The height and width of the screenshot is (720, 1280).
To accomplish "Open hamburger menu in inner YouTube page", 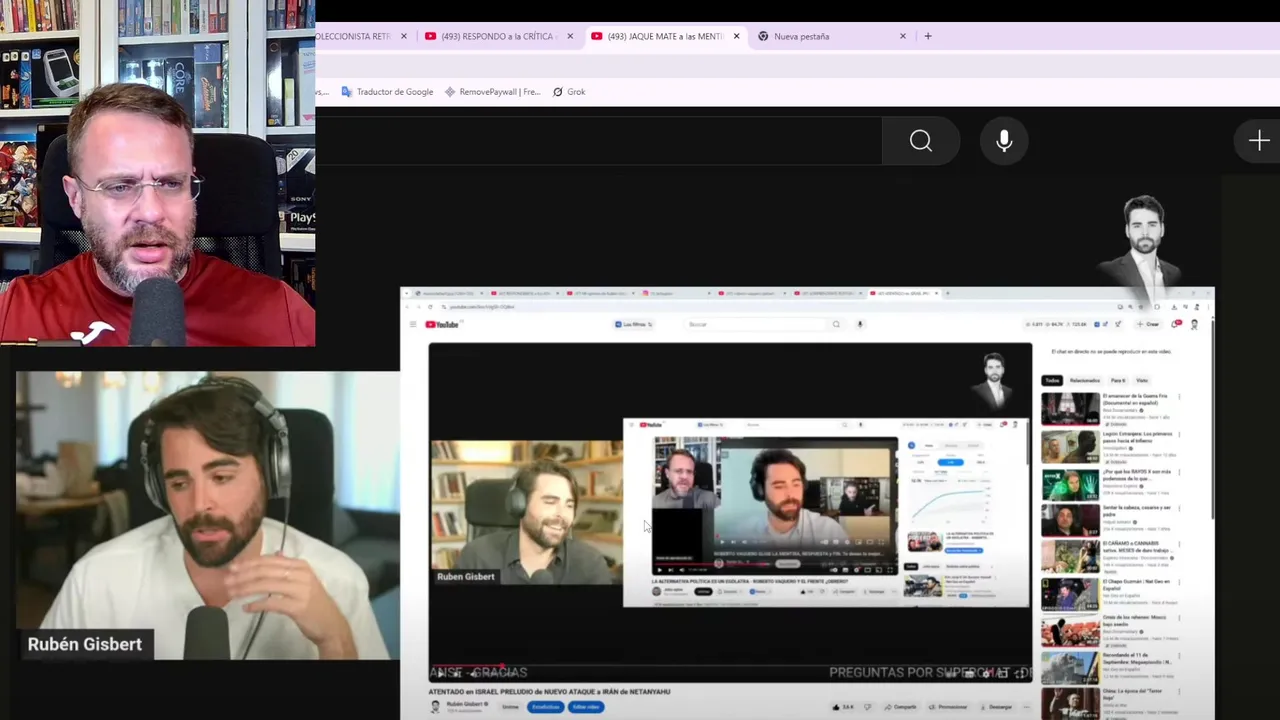I will (x=412, y=324).
